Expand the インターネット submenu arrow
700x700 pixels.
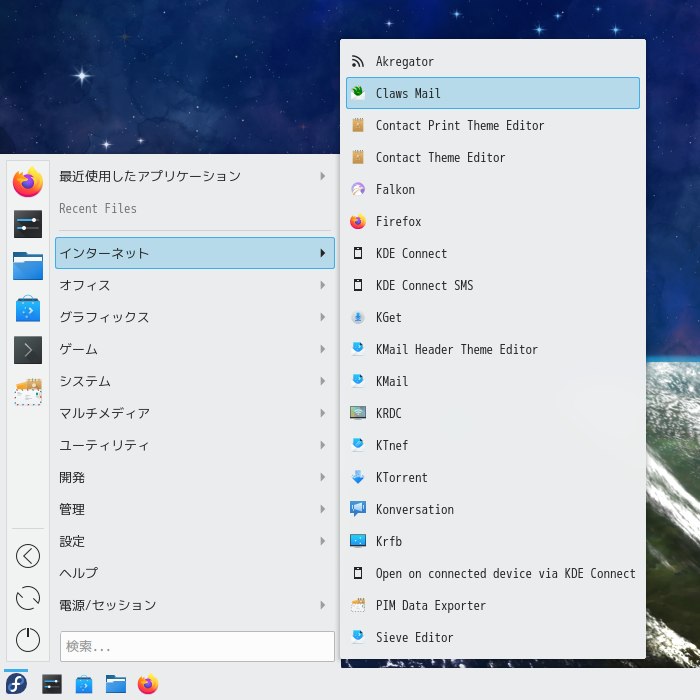tap(322, 253)
